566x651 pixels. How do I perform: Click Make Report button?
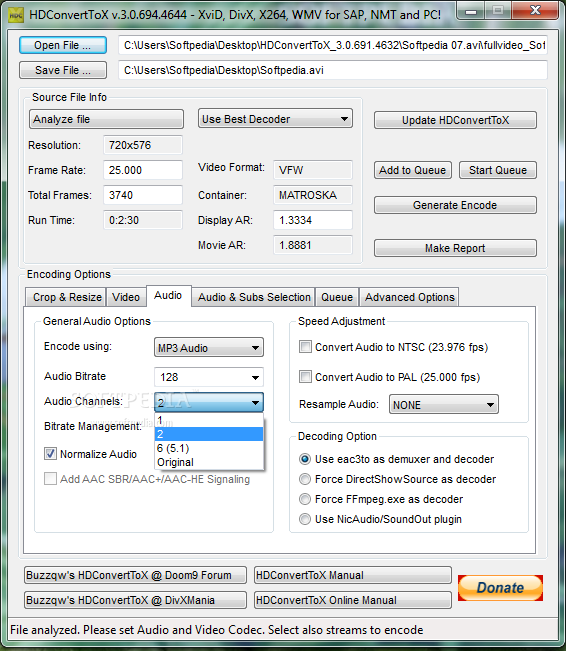[455, 248]
